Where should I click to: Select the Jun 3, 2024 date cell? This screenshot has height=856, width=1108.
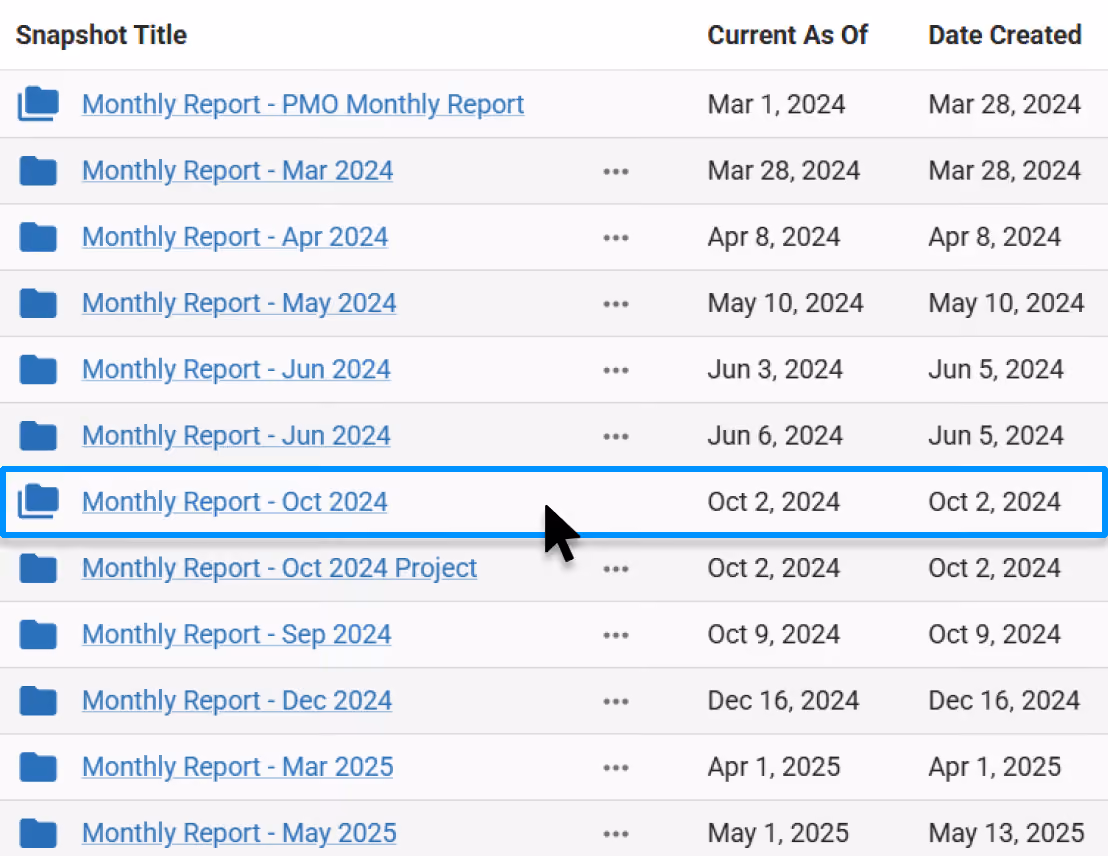point(774,370)
